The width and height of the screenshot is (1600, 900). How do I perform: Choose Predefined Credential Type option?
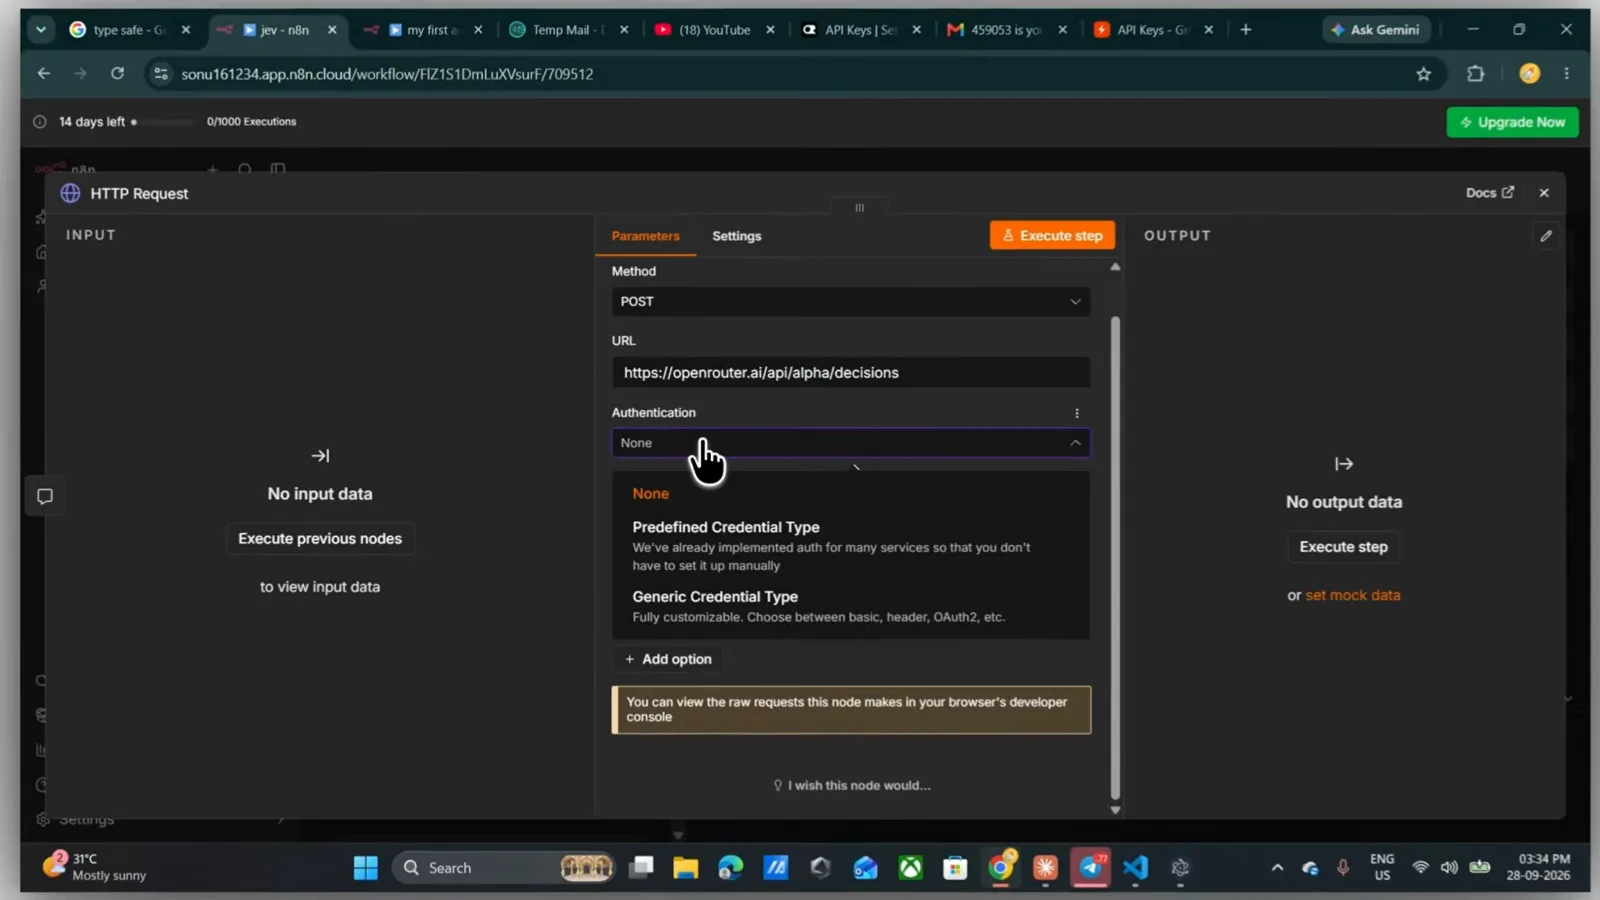(x=850, y=545)
